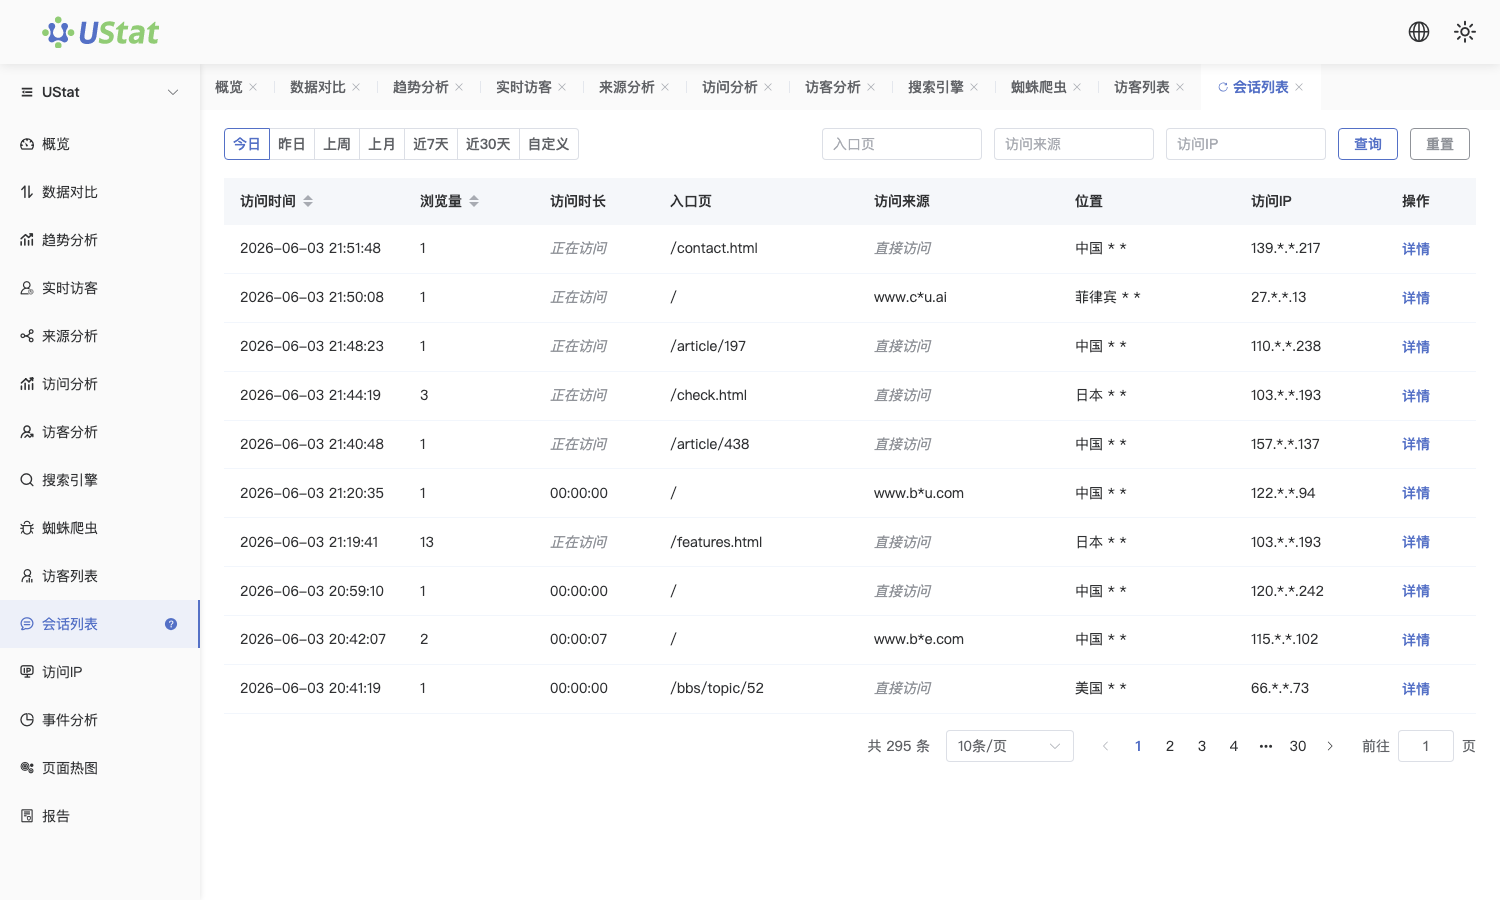Select 上月 date range
Image resolution: width=1500 pixels, height=900 pixels.
[x=382, y=144]
